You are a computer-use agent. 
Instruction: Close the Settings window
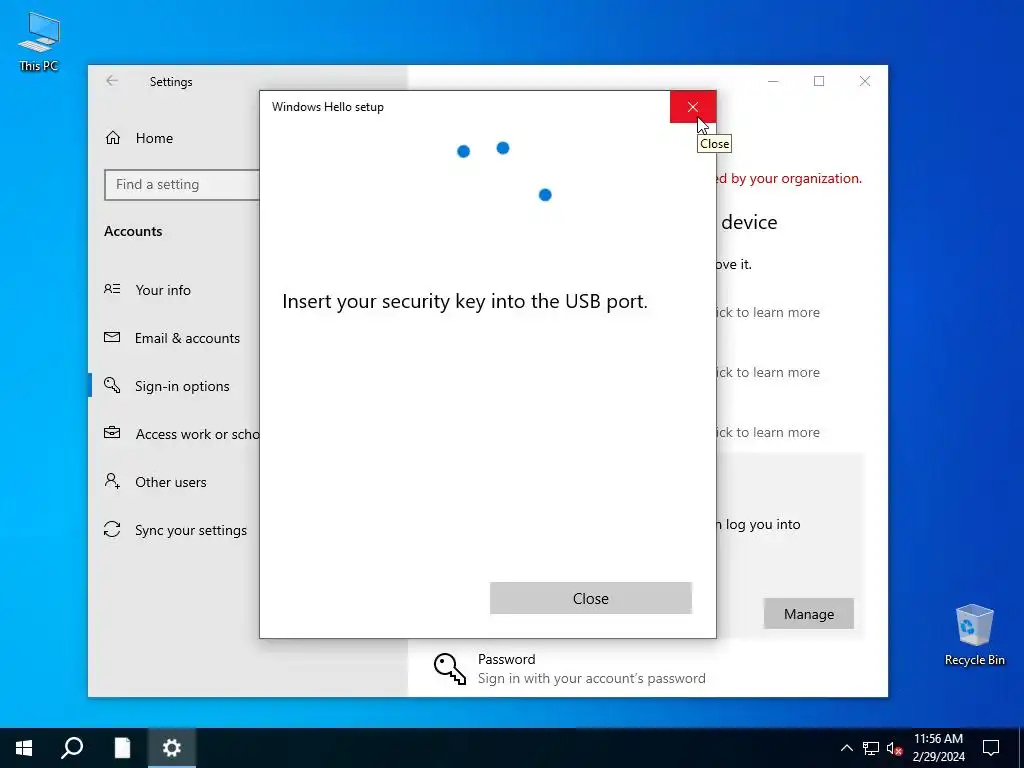(865, 81)
